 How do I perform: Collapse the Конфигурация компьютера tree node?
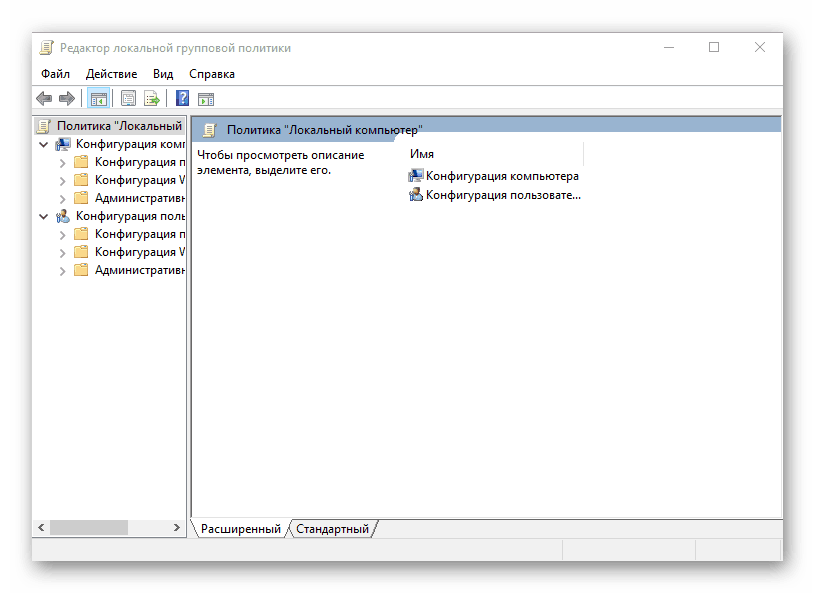pos(44,144)
